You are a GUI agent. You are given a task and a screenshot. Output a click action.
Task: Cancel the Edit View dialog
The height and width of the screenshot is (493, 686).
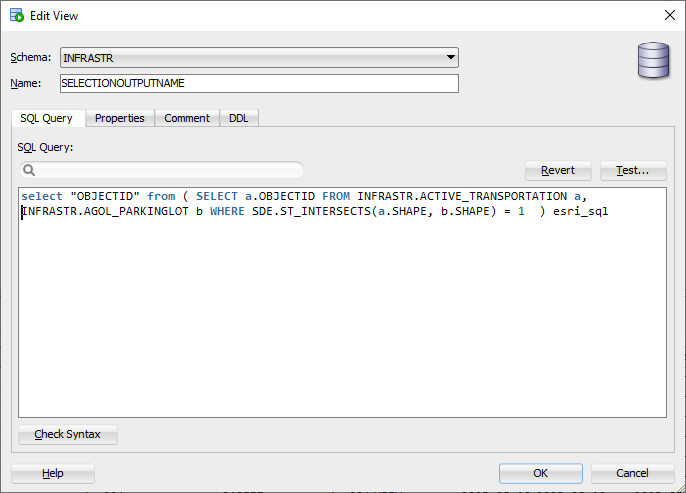(632, 473)
